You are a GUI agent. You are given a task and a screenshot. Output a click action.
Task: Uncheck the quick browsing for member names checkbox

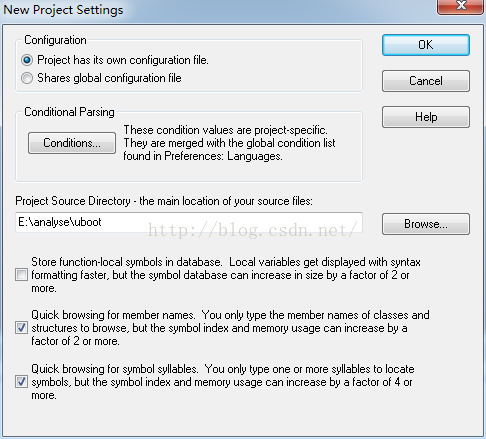21,328
